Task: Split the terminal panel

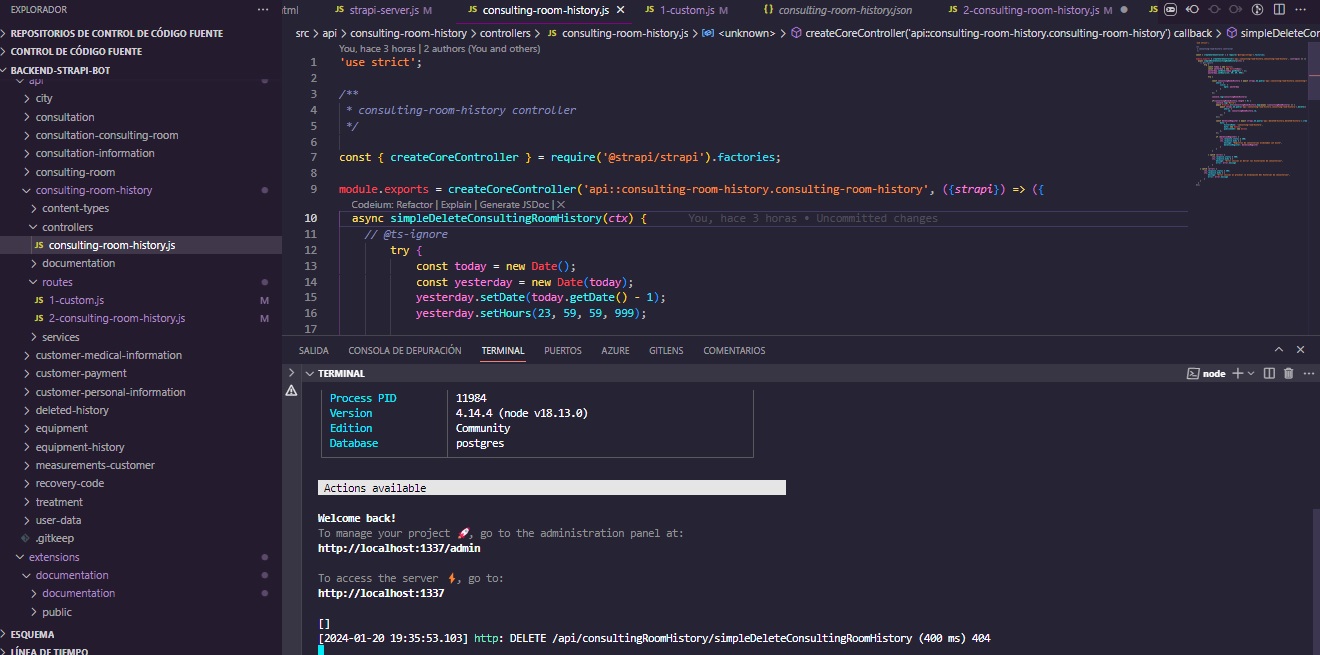Action: [x=1269, y=373]
